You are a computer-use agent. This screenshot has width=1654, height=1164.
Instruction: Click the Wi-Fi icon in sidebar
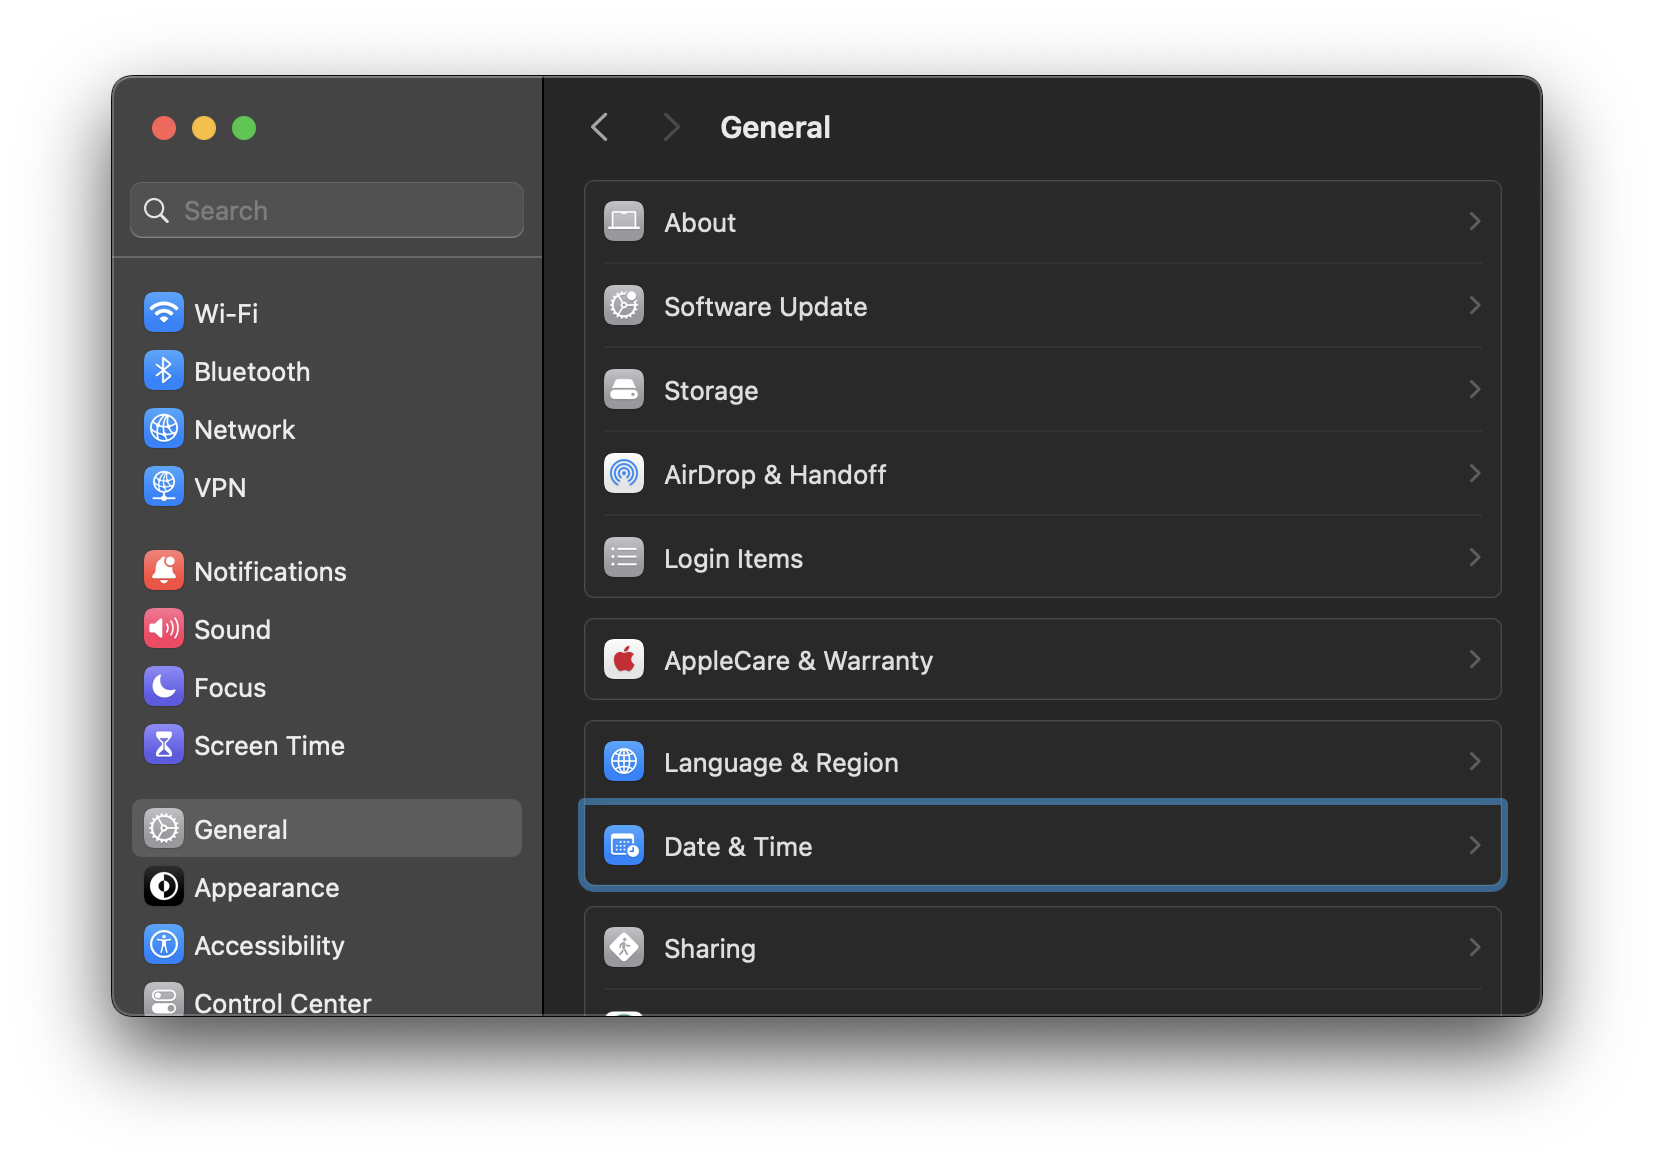click(x=164, y=313)
